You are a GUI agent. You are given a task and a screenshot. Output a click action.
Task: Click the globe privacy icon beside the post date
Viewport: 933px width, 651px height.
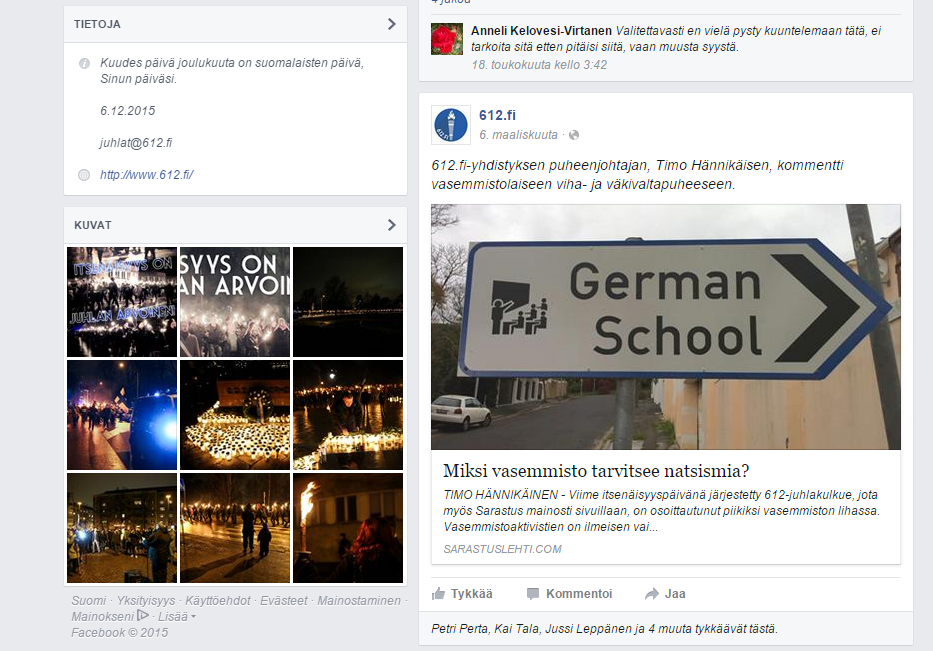click(574, 135)
